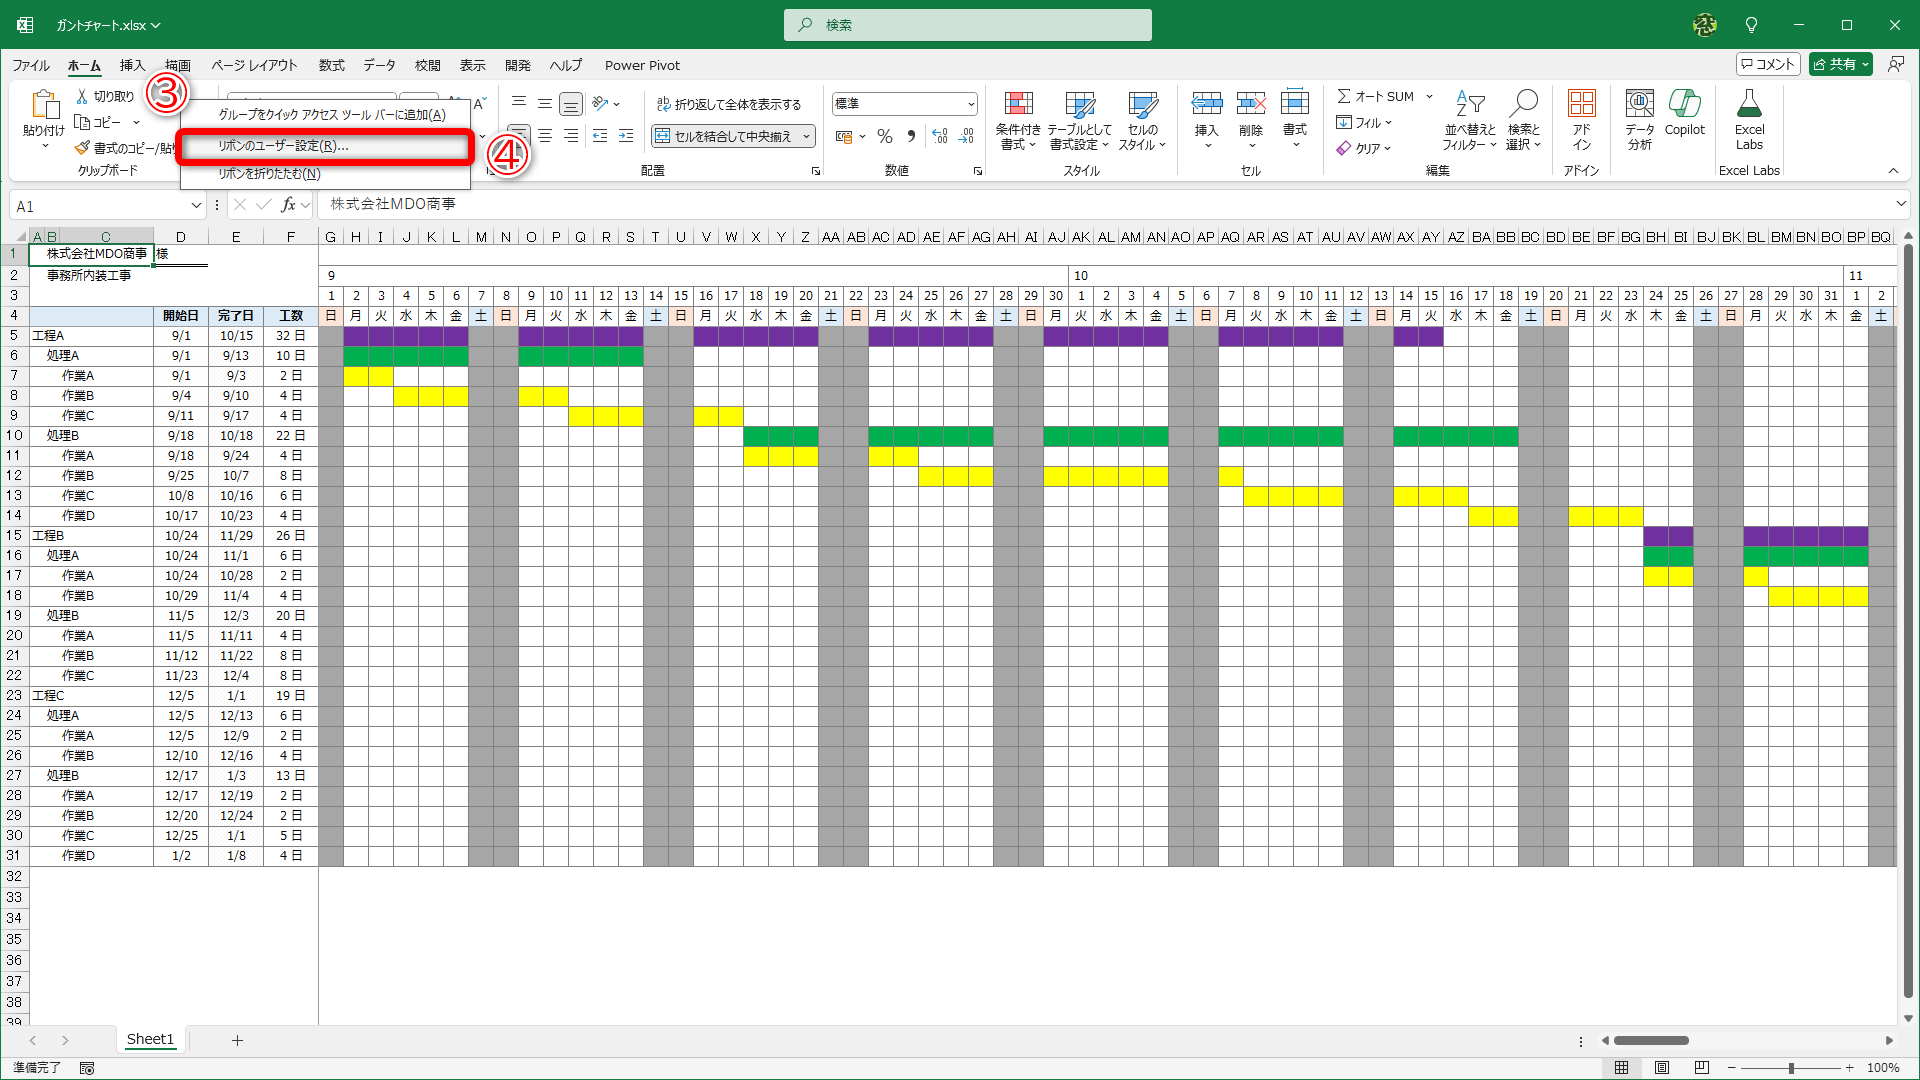
Task: Switch to Page Layout view in status bar
Action: point(1662,1068)
